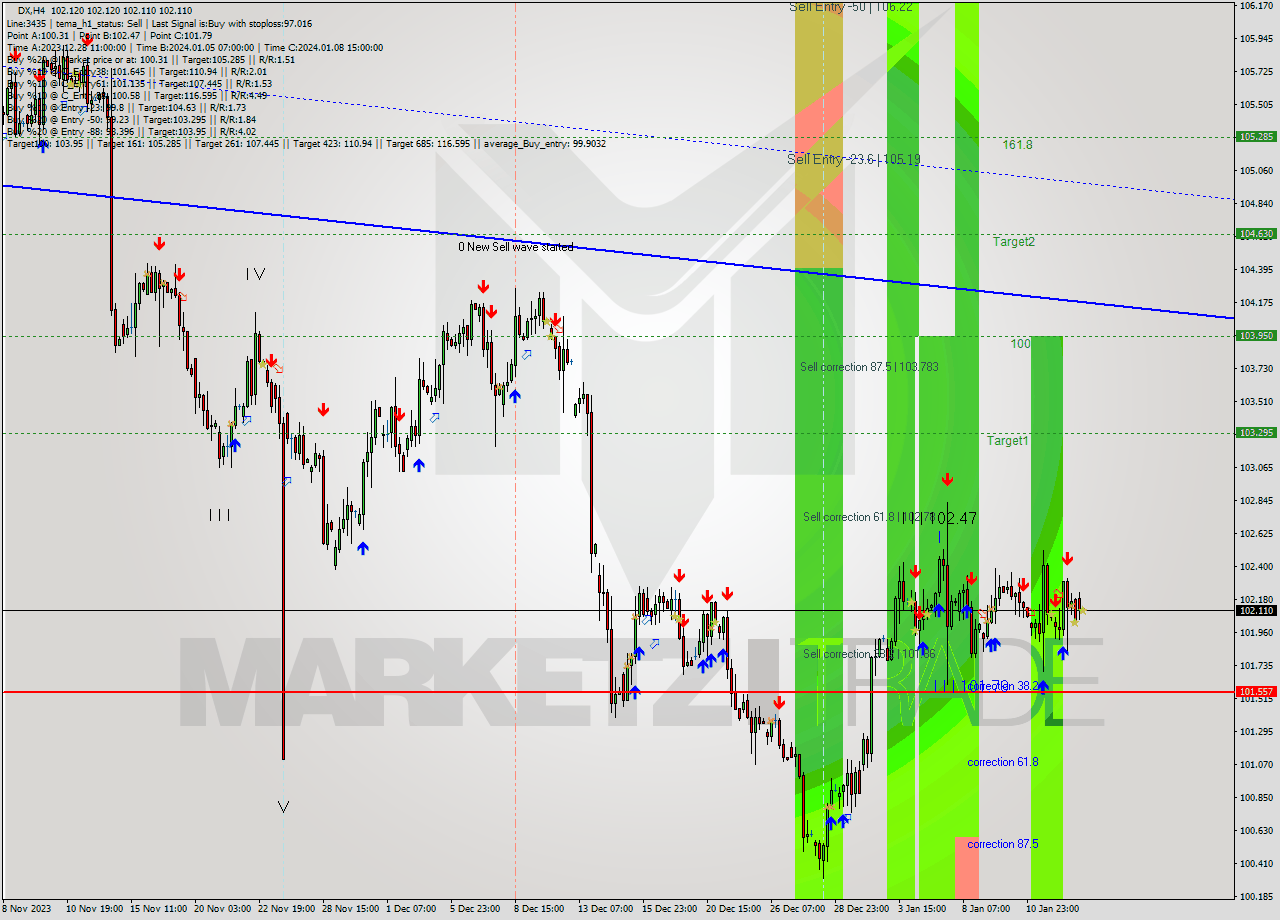Click the 161.8 Fibonacci label
1280x920 pixels.
1018,145
